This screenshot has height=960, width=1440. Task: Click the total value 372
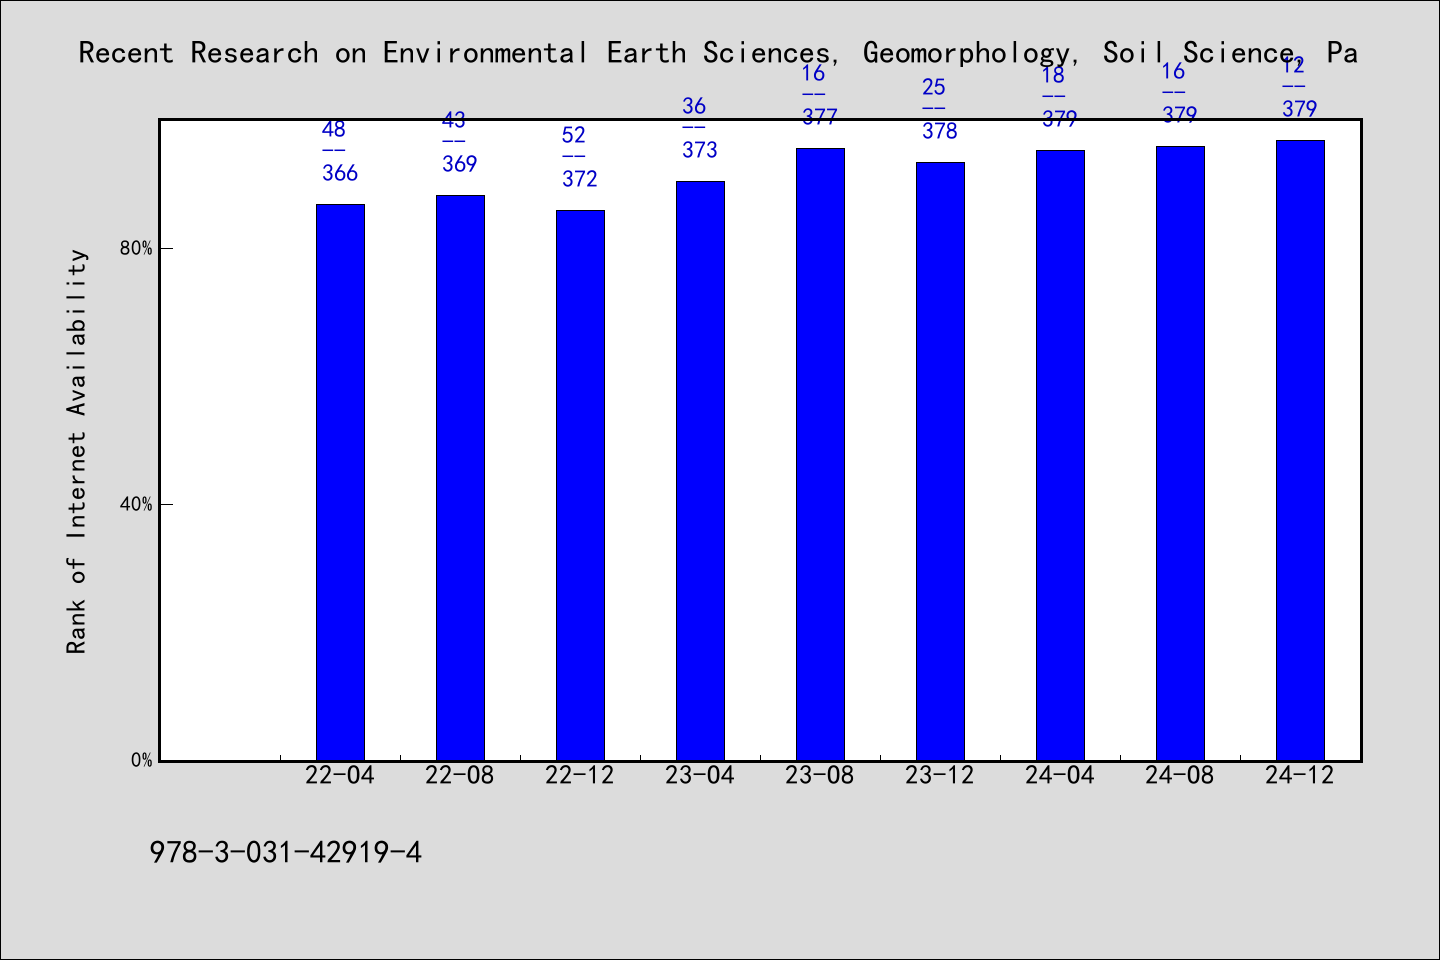580,179
